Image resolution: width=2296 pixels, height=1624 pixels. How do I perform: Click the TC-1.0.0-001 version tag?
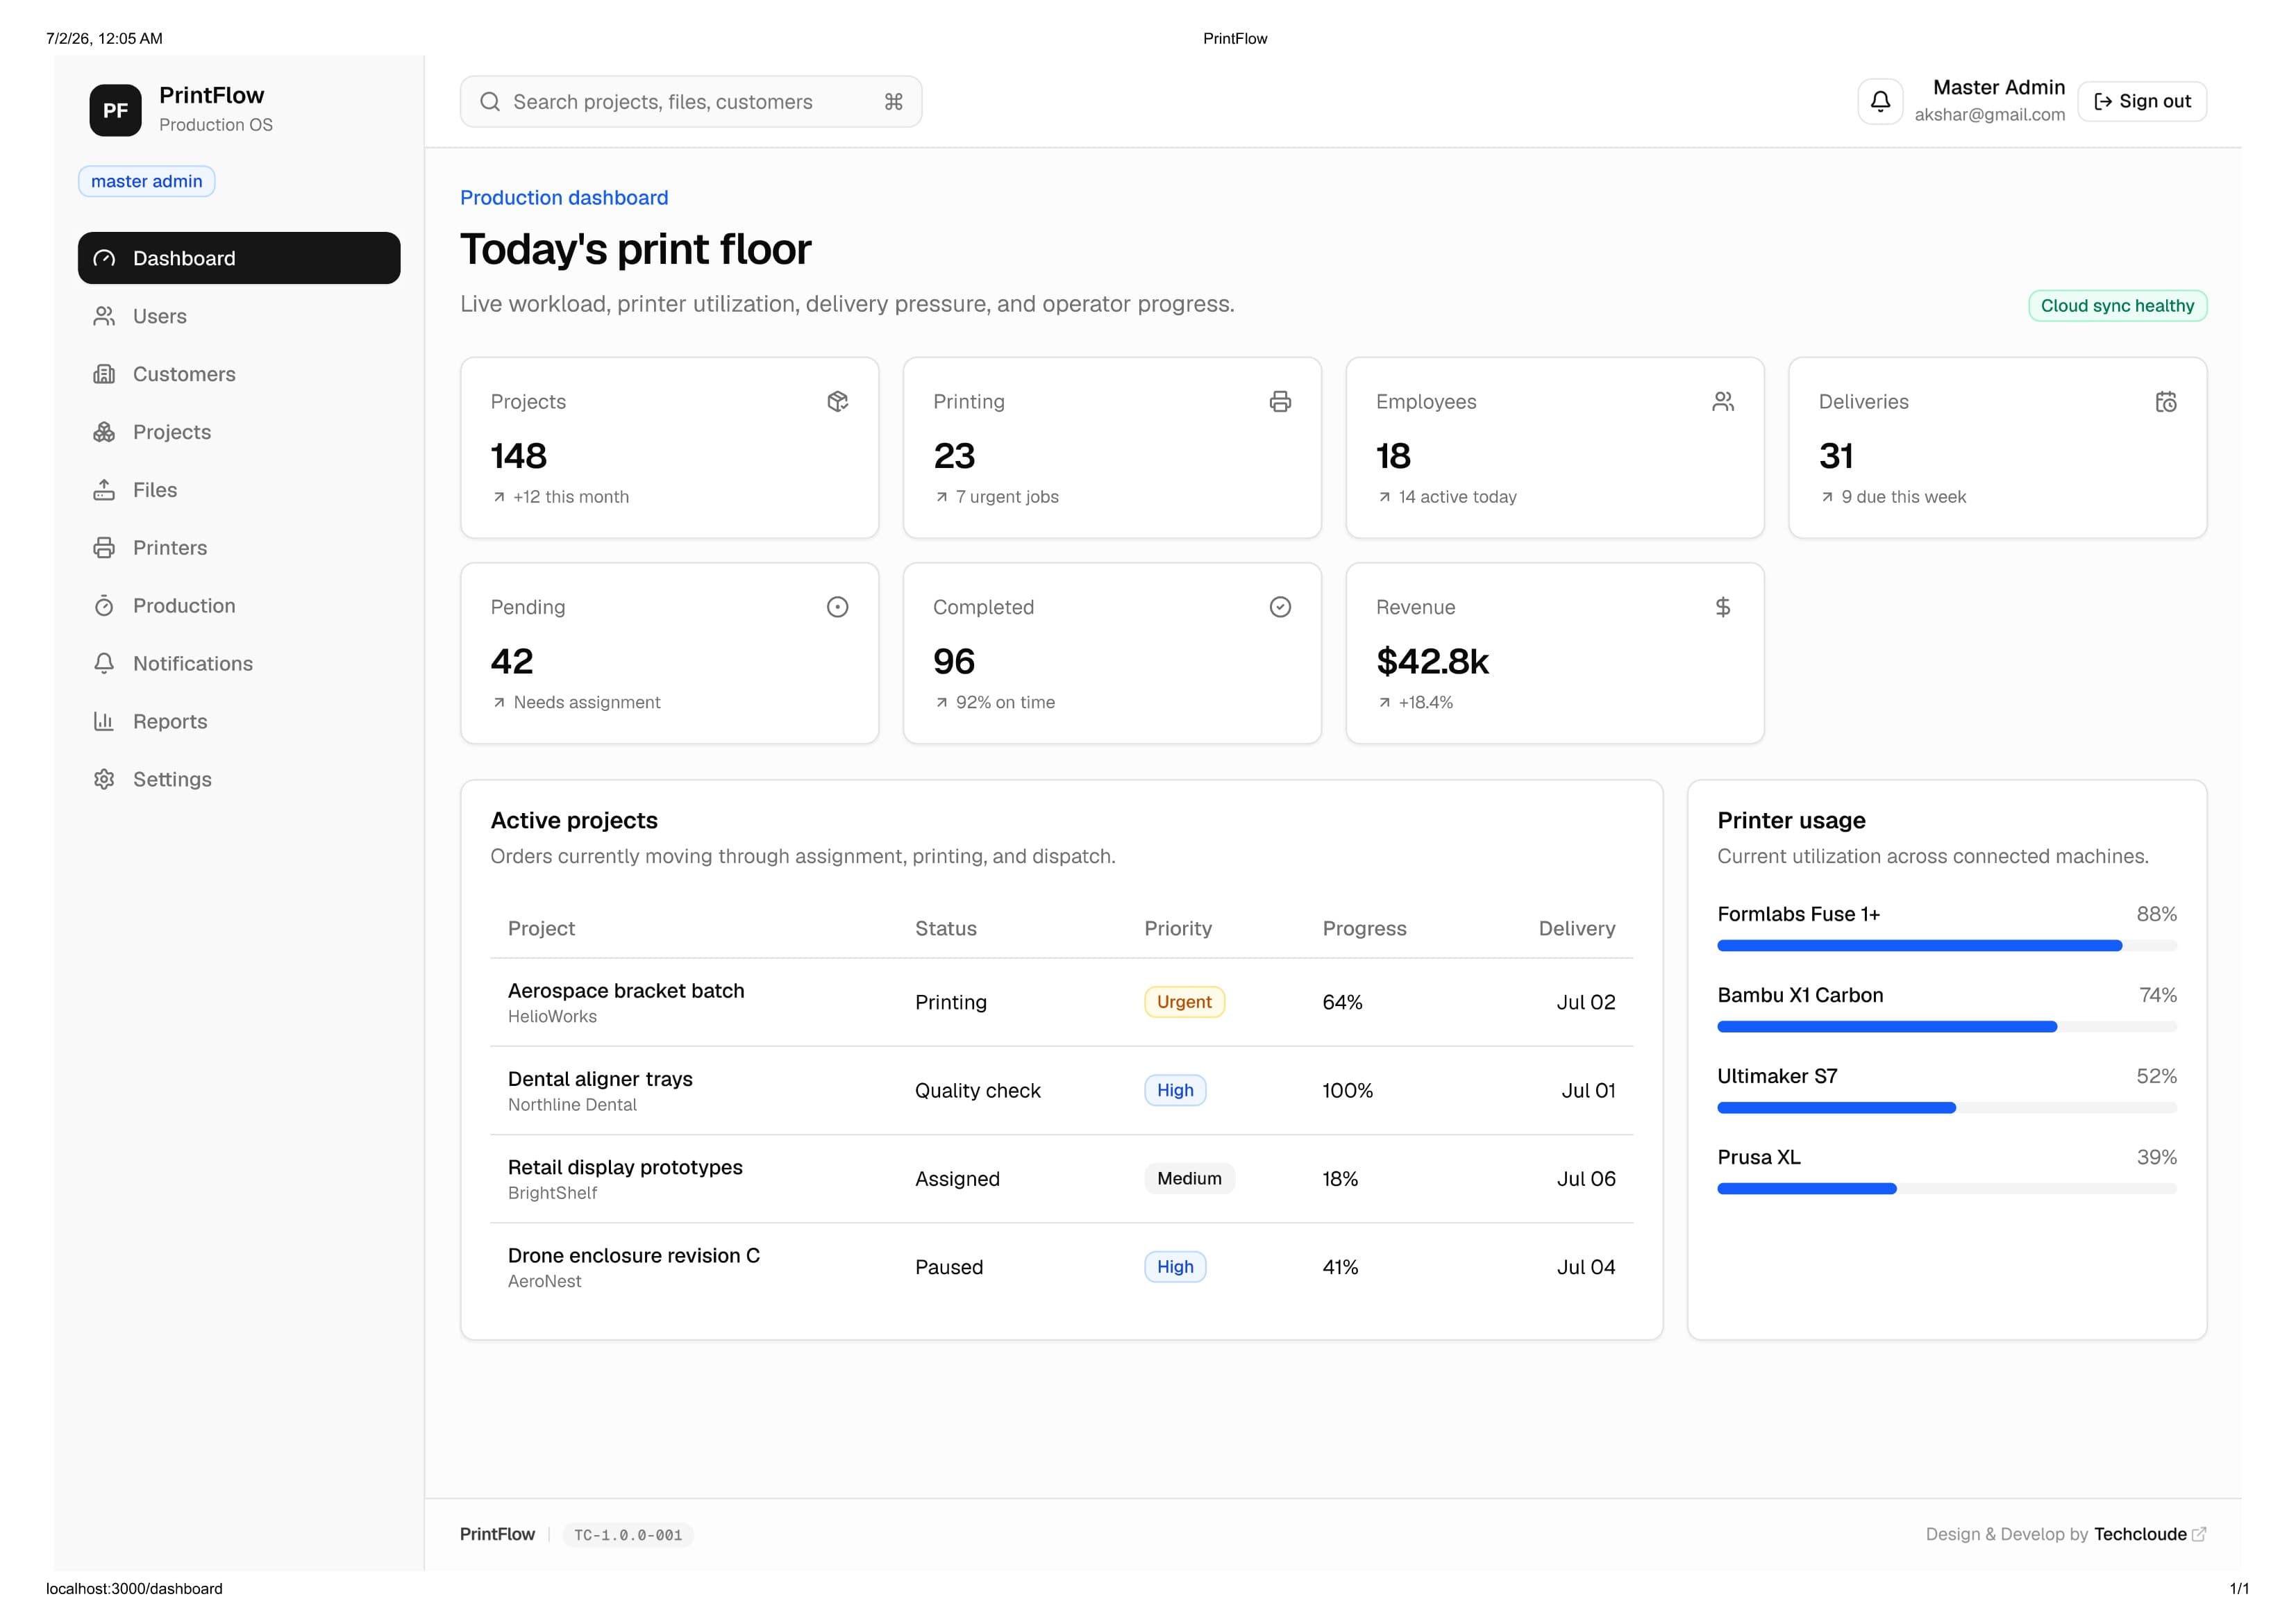628,1536
